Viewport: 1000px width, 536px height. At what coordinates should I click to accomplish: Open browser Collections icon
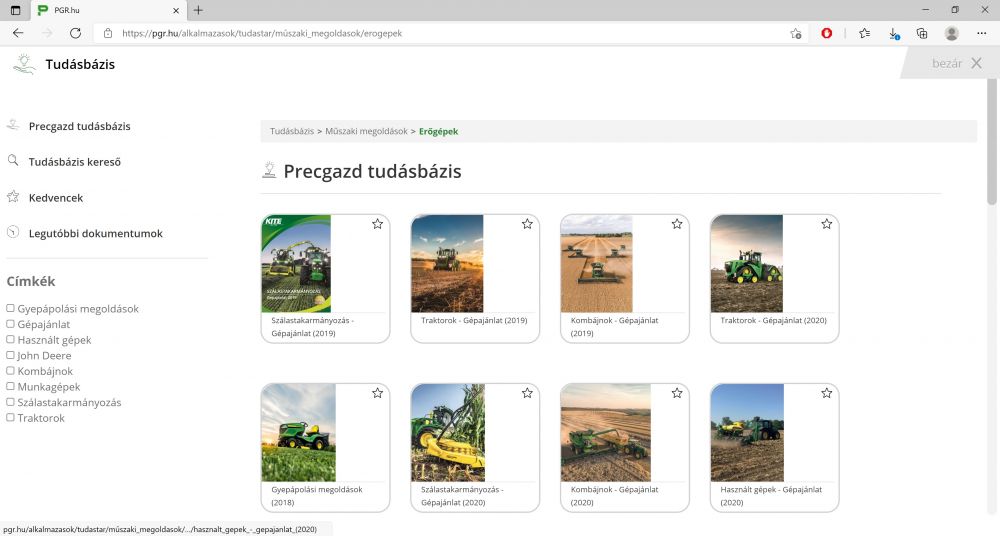922,33
